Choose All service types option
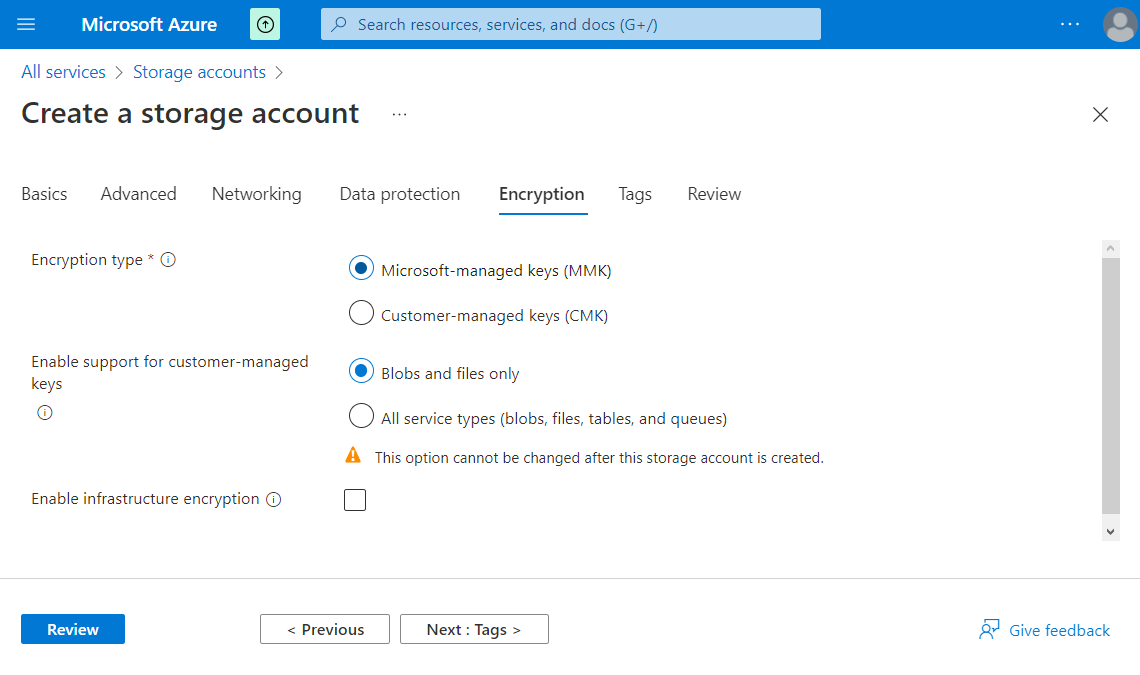The width and height of the screenshot is (1140, 675). 361,416
